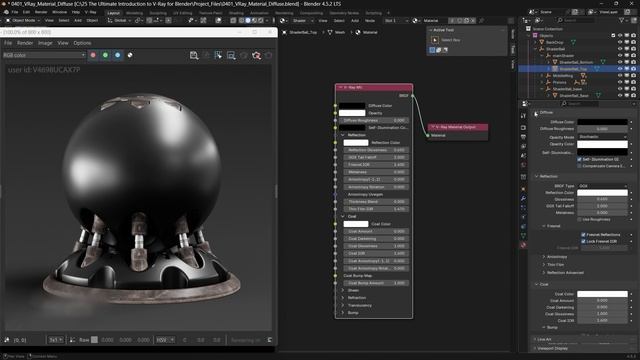
Task: Enable the Use Roughness checkbox
Action: (579, 220)
